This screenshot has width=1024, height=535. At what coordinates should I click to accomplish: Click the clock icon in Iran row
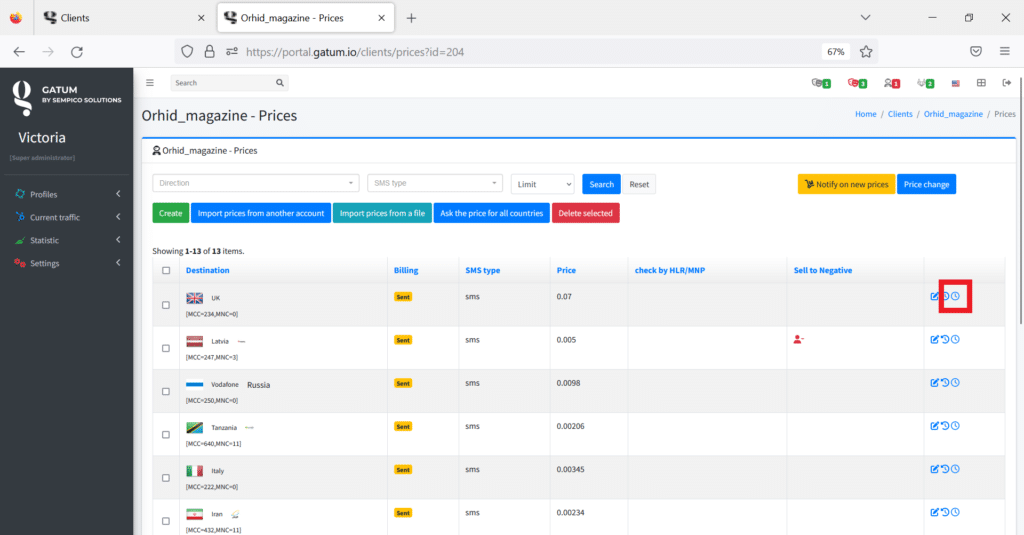(x=955, y=512)
